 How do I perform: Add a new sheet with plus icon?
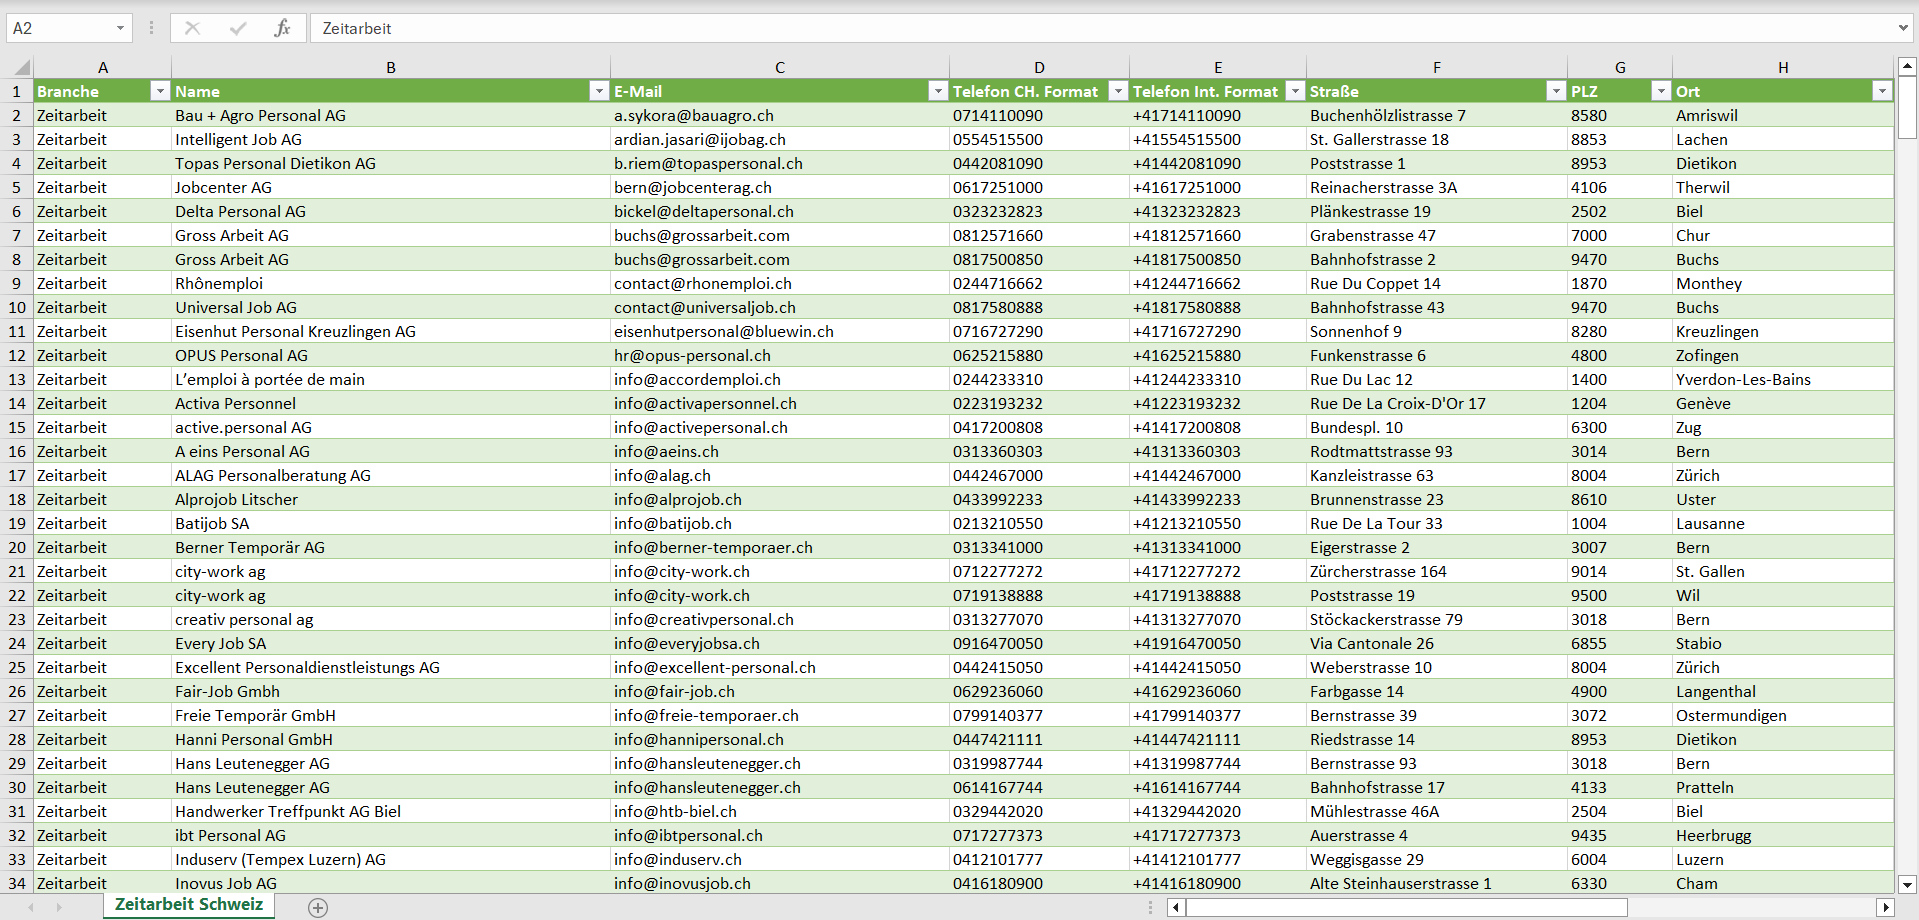(x=318, y=907)
